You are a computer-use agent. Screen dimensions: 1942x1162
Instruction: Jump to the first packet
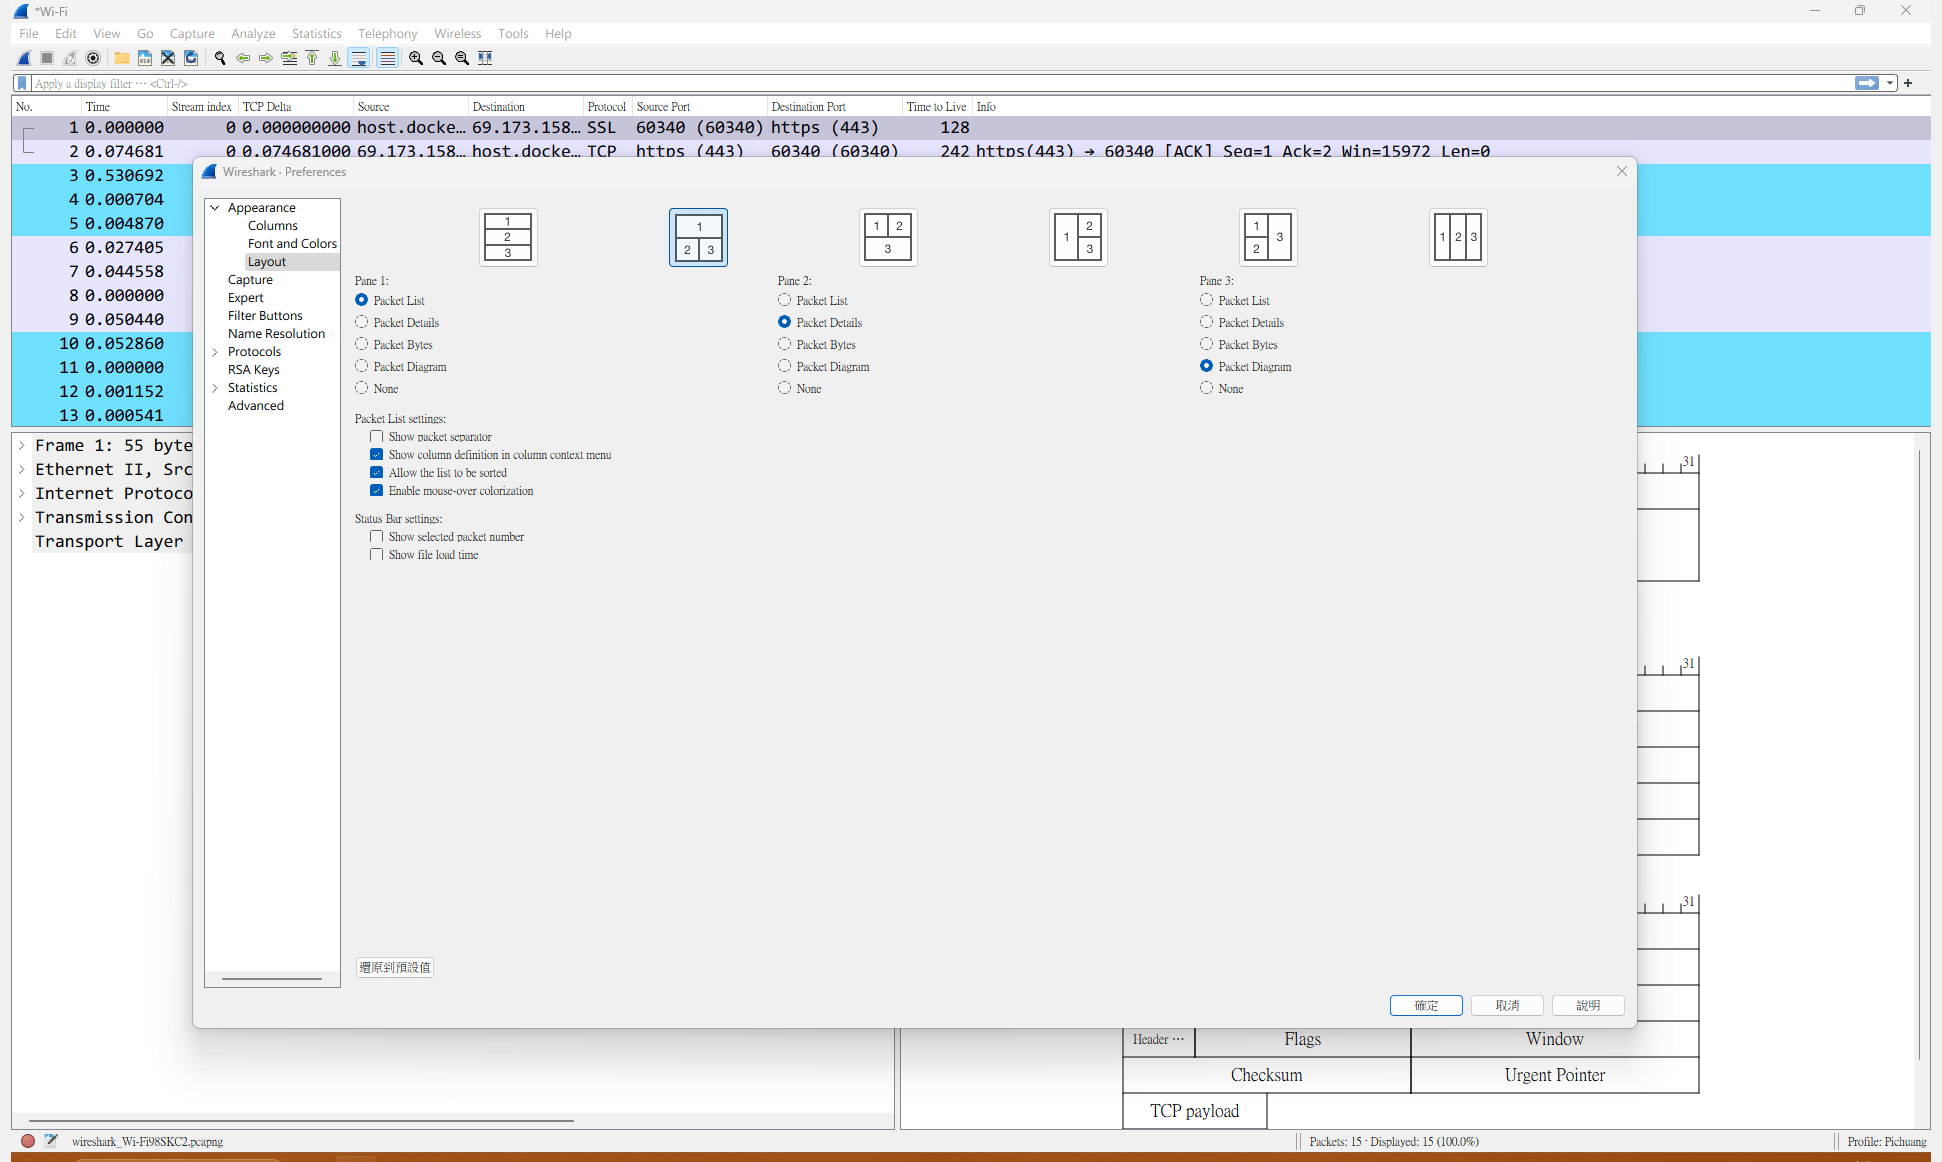coord(312,58)
